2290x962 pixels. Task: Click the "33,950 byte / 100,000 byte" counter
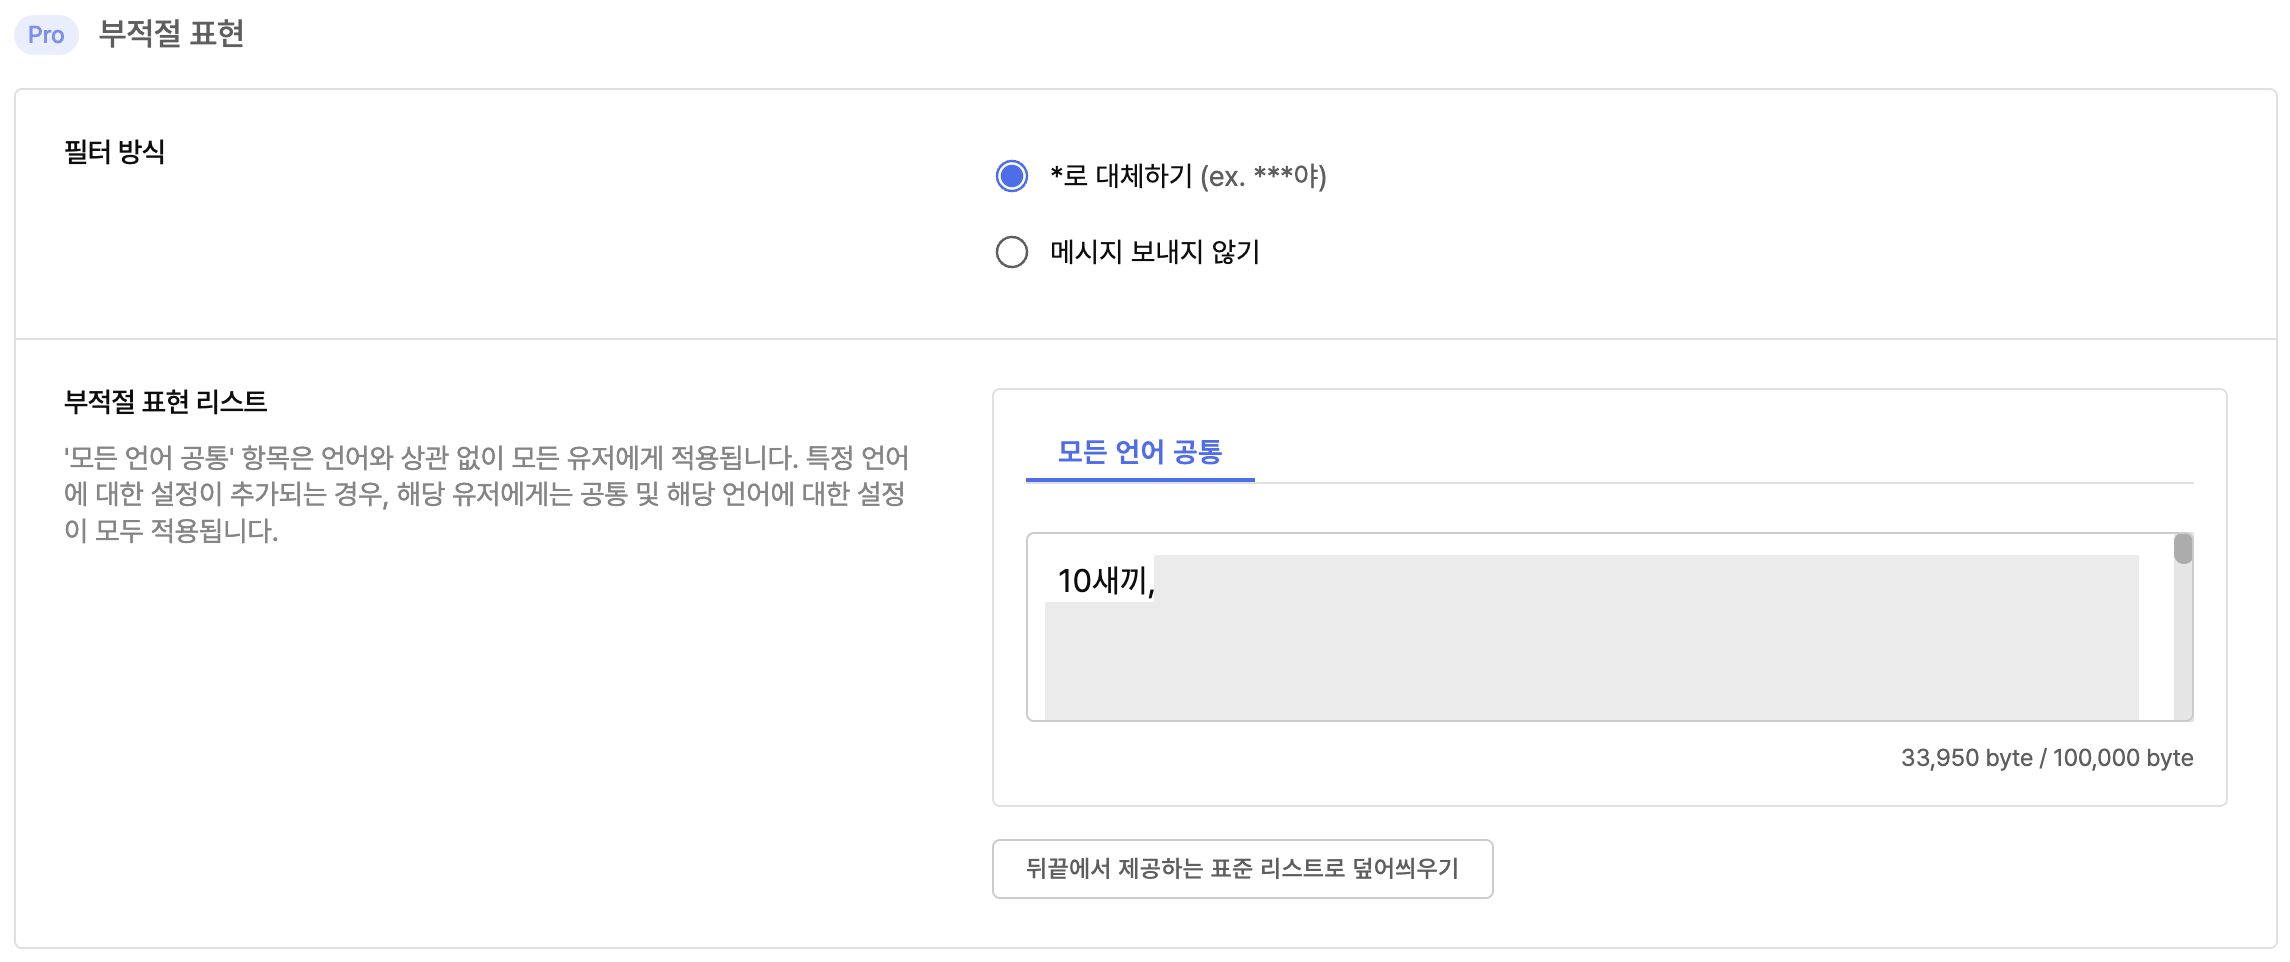pyautogui.click(x=2047, y=758)
